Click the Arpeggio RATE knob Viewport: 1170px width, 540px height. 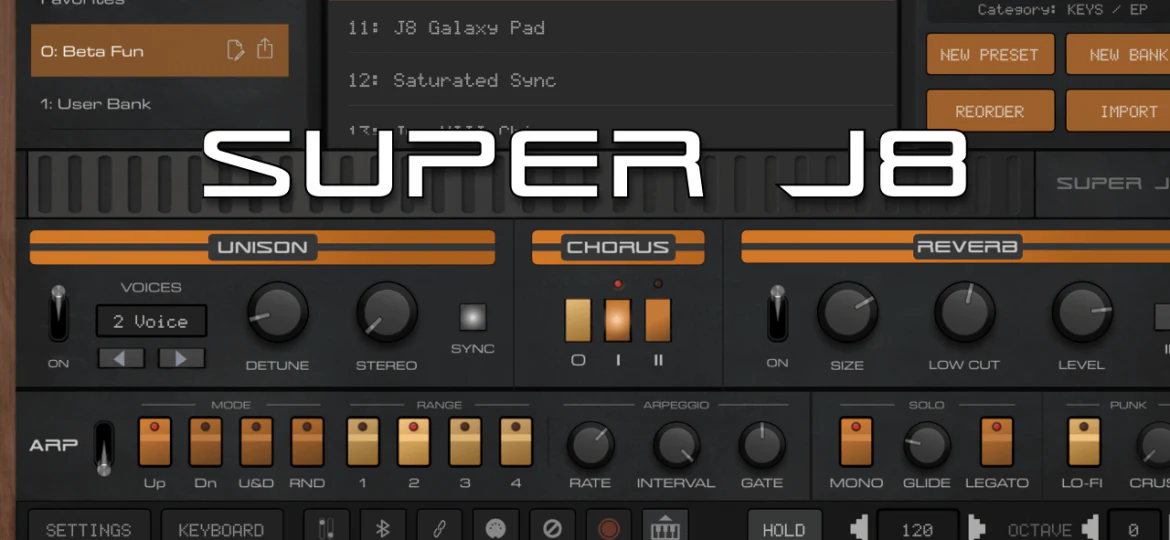pyautogui.click(x=591, y=445)
